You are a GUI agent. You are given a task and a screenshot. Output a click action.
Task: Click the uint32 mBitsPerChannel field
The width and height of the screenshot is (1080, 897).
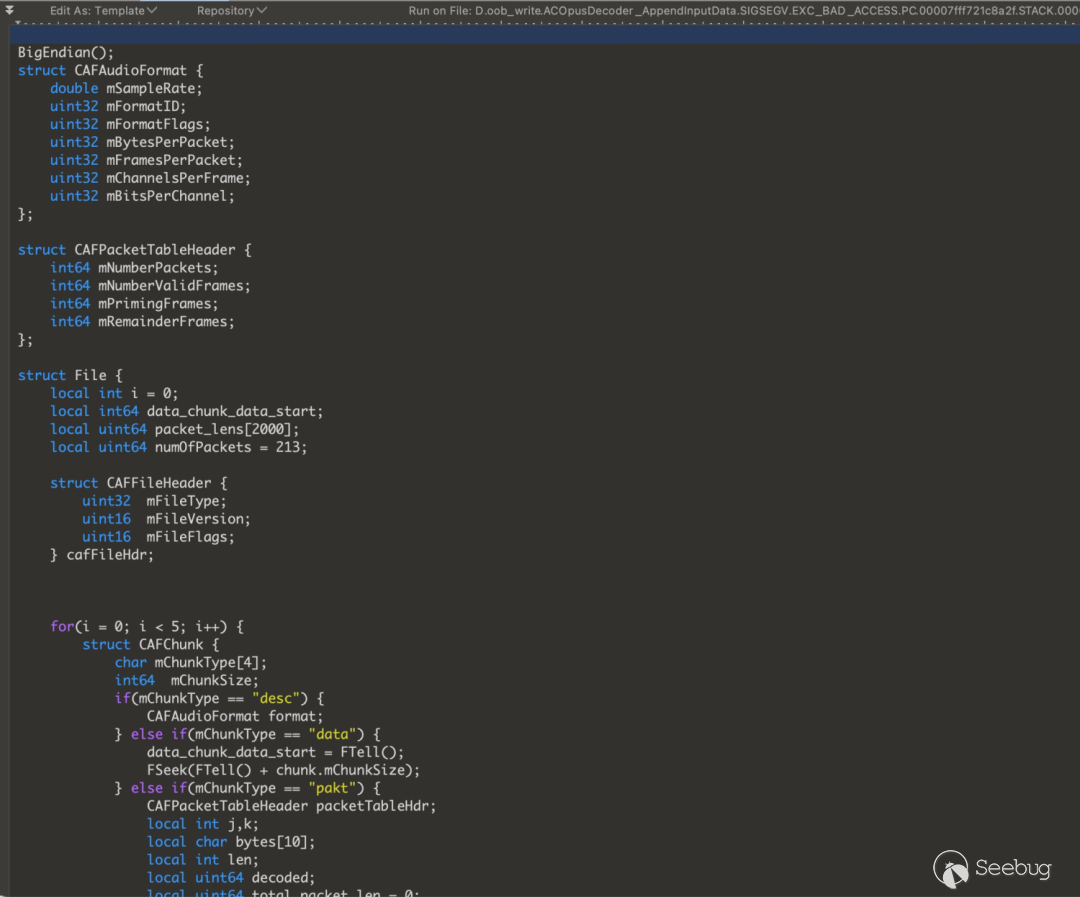point(142,196)
